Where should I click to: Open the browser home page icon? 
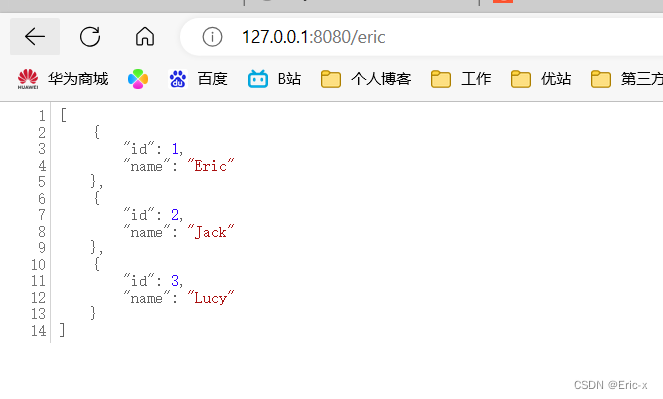[x=145, y=37]
